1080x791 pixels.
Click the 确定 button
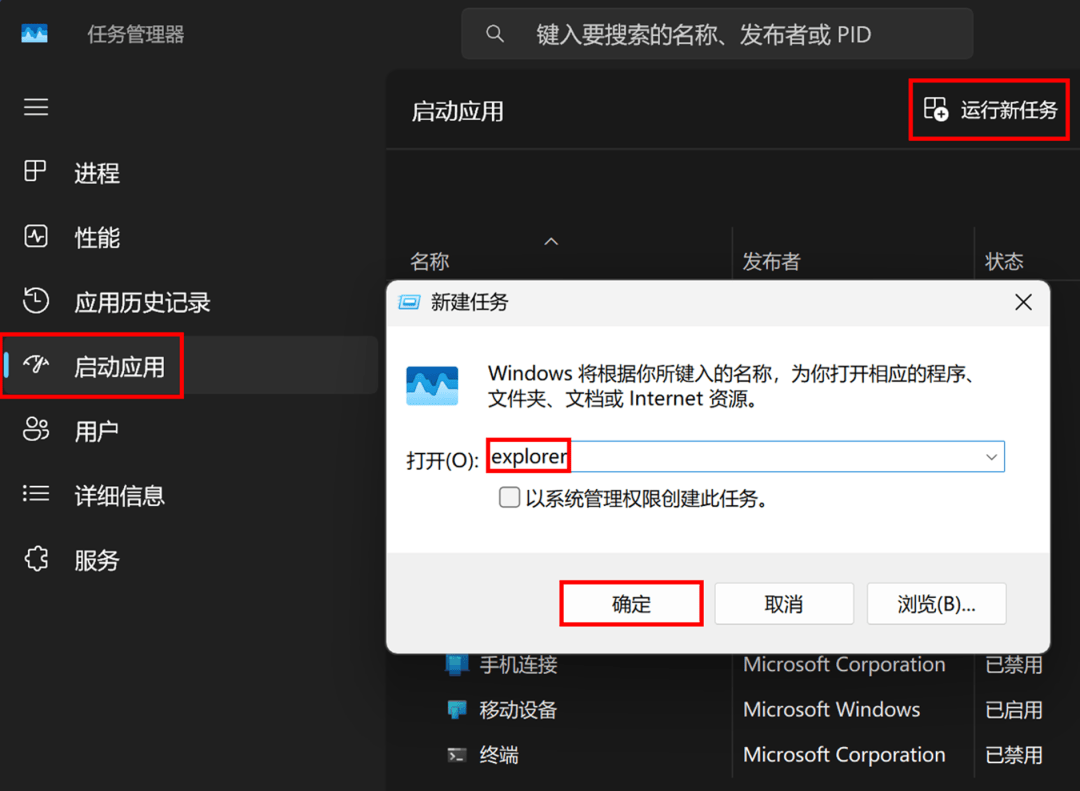pos(631,604)
